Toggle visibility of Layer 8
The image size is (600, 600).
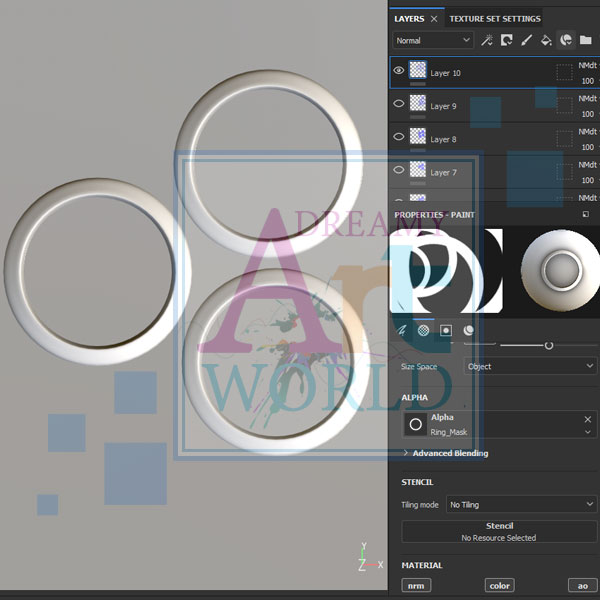[399, 137]
